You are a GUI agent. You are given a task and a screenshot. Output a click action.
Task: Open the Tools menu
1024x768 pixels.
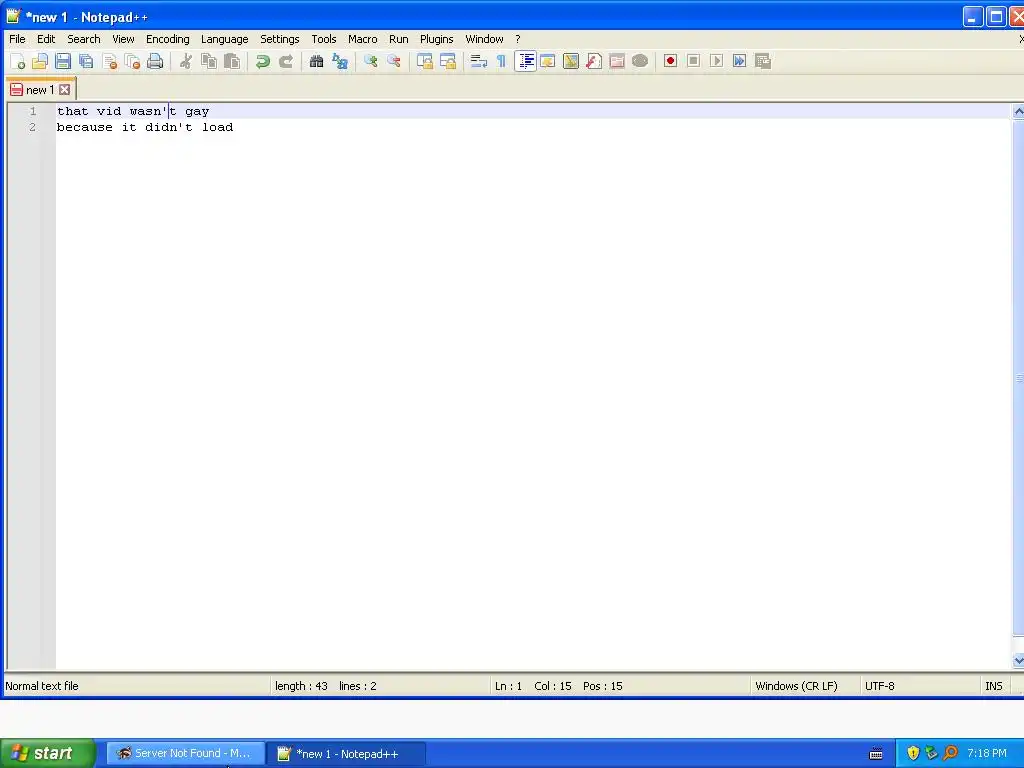click(x=323, y=39)
